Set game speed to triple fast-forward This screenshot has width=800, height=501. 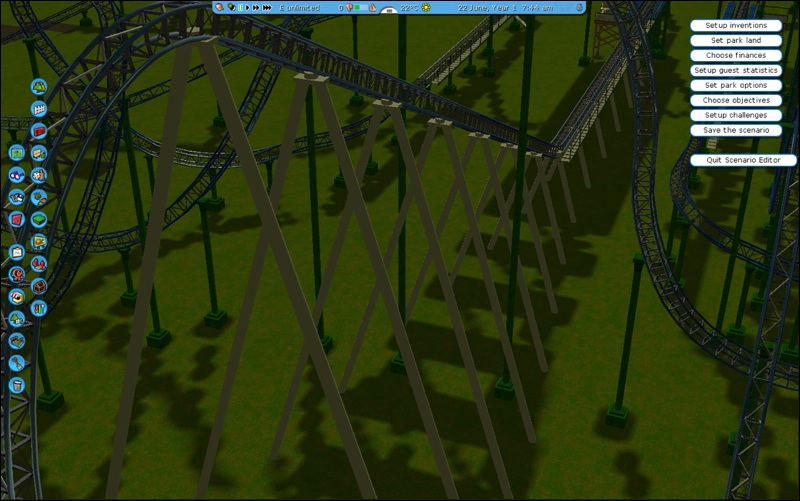267,8
